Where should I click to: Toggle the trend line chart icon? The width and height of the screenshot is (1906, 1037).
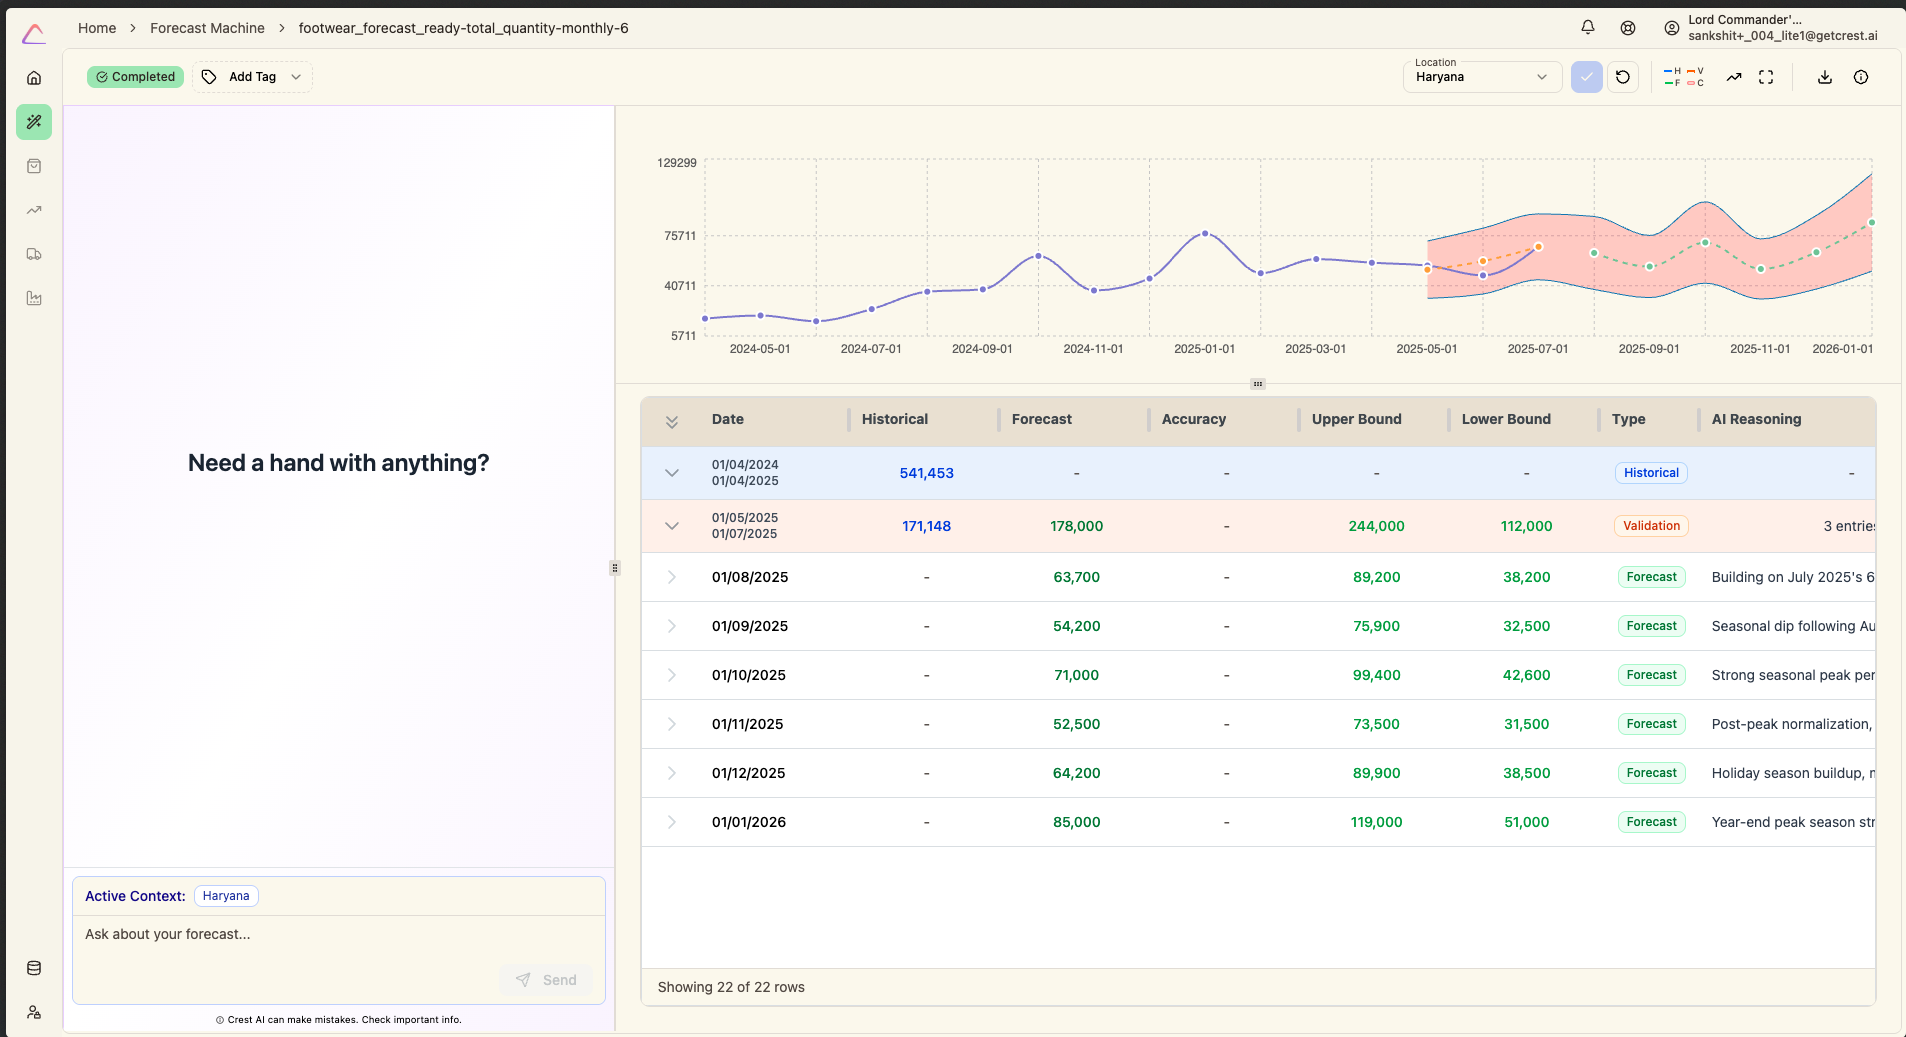click(1733, 77)
